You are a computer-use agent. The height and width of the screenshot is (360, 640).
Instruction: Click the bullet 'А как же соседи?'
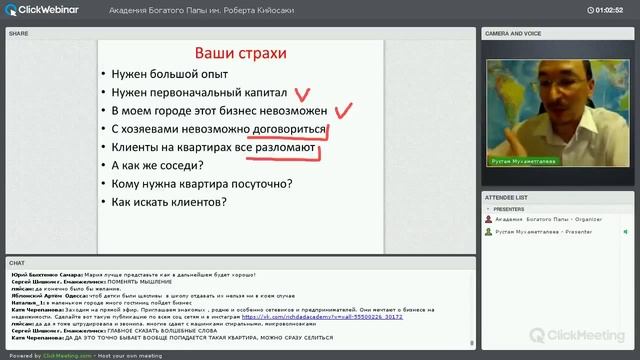pos(157,165)
